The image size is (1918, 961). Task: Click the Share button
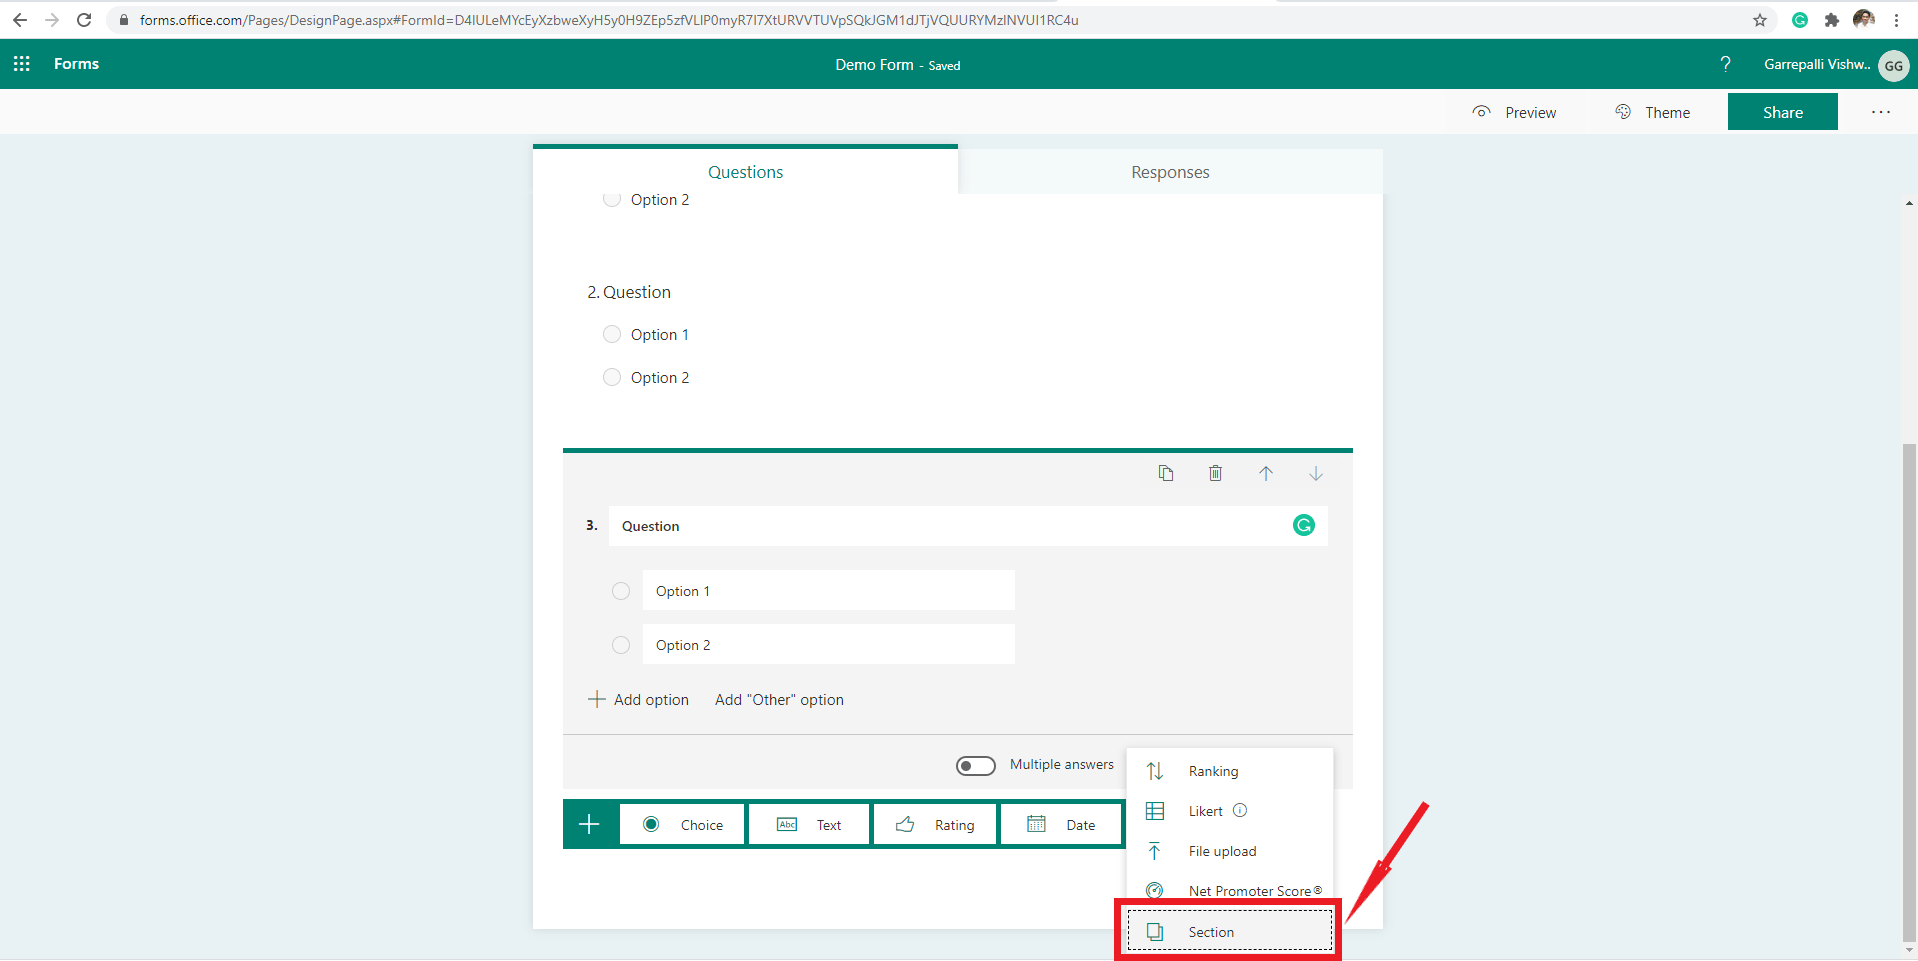coord(1782,111)
